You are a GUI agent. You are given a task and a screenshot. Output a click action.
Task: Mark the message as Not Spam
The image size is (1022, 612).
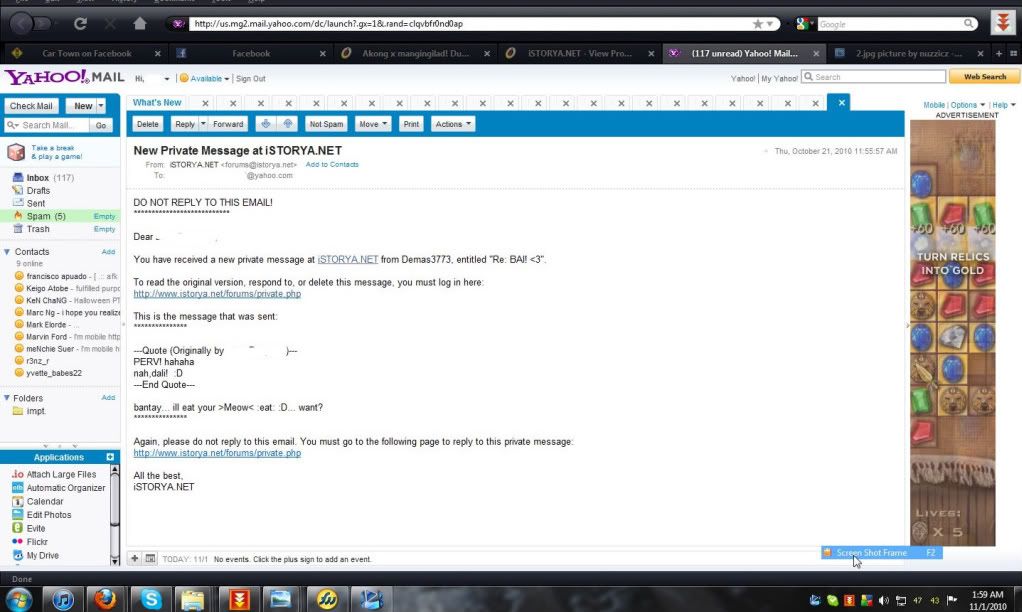326,123
